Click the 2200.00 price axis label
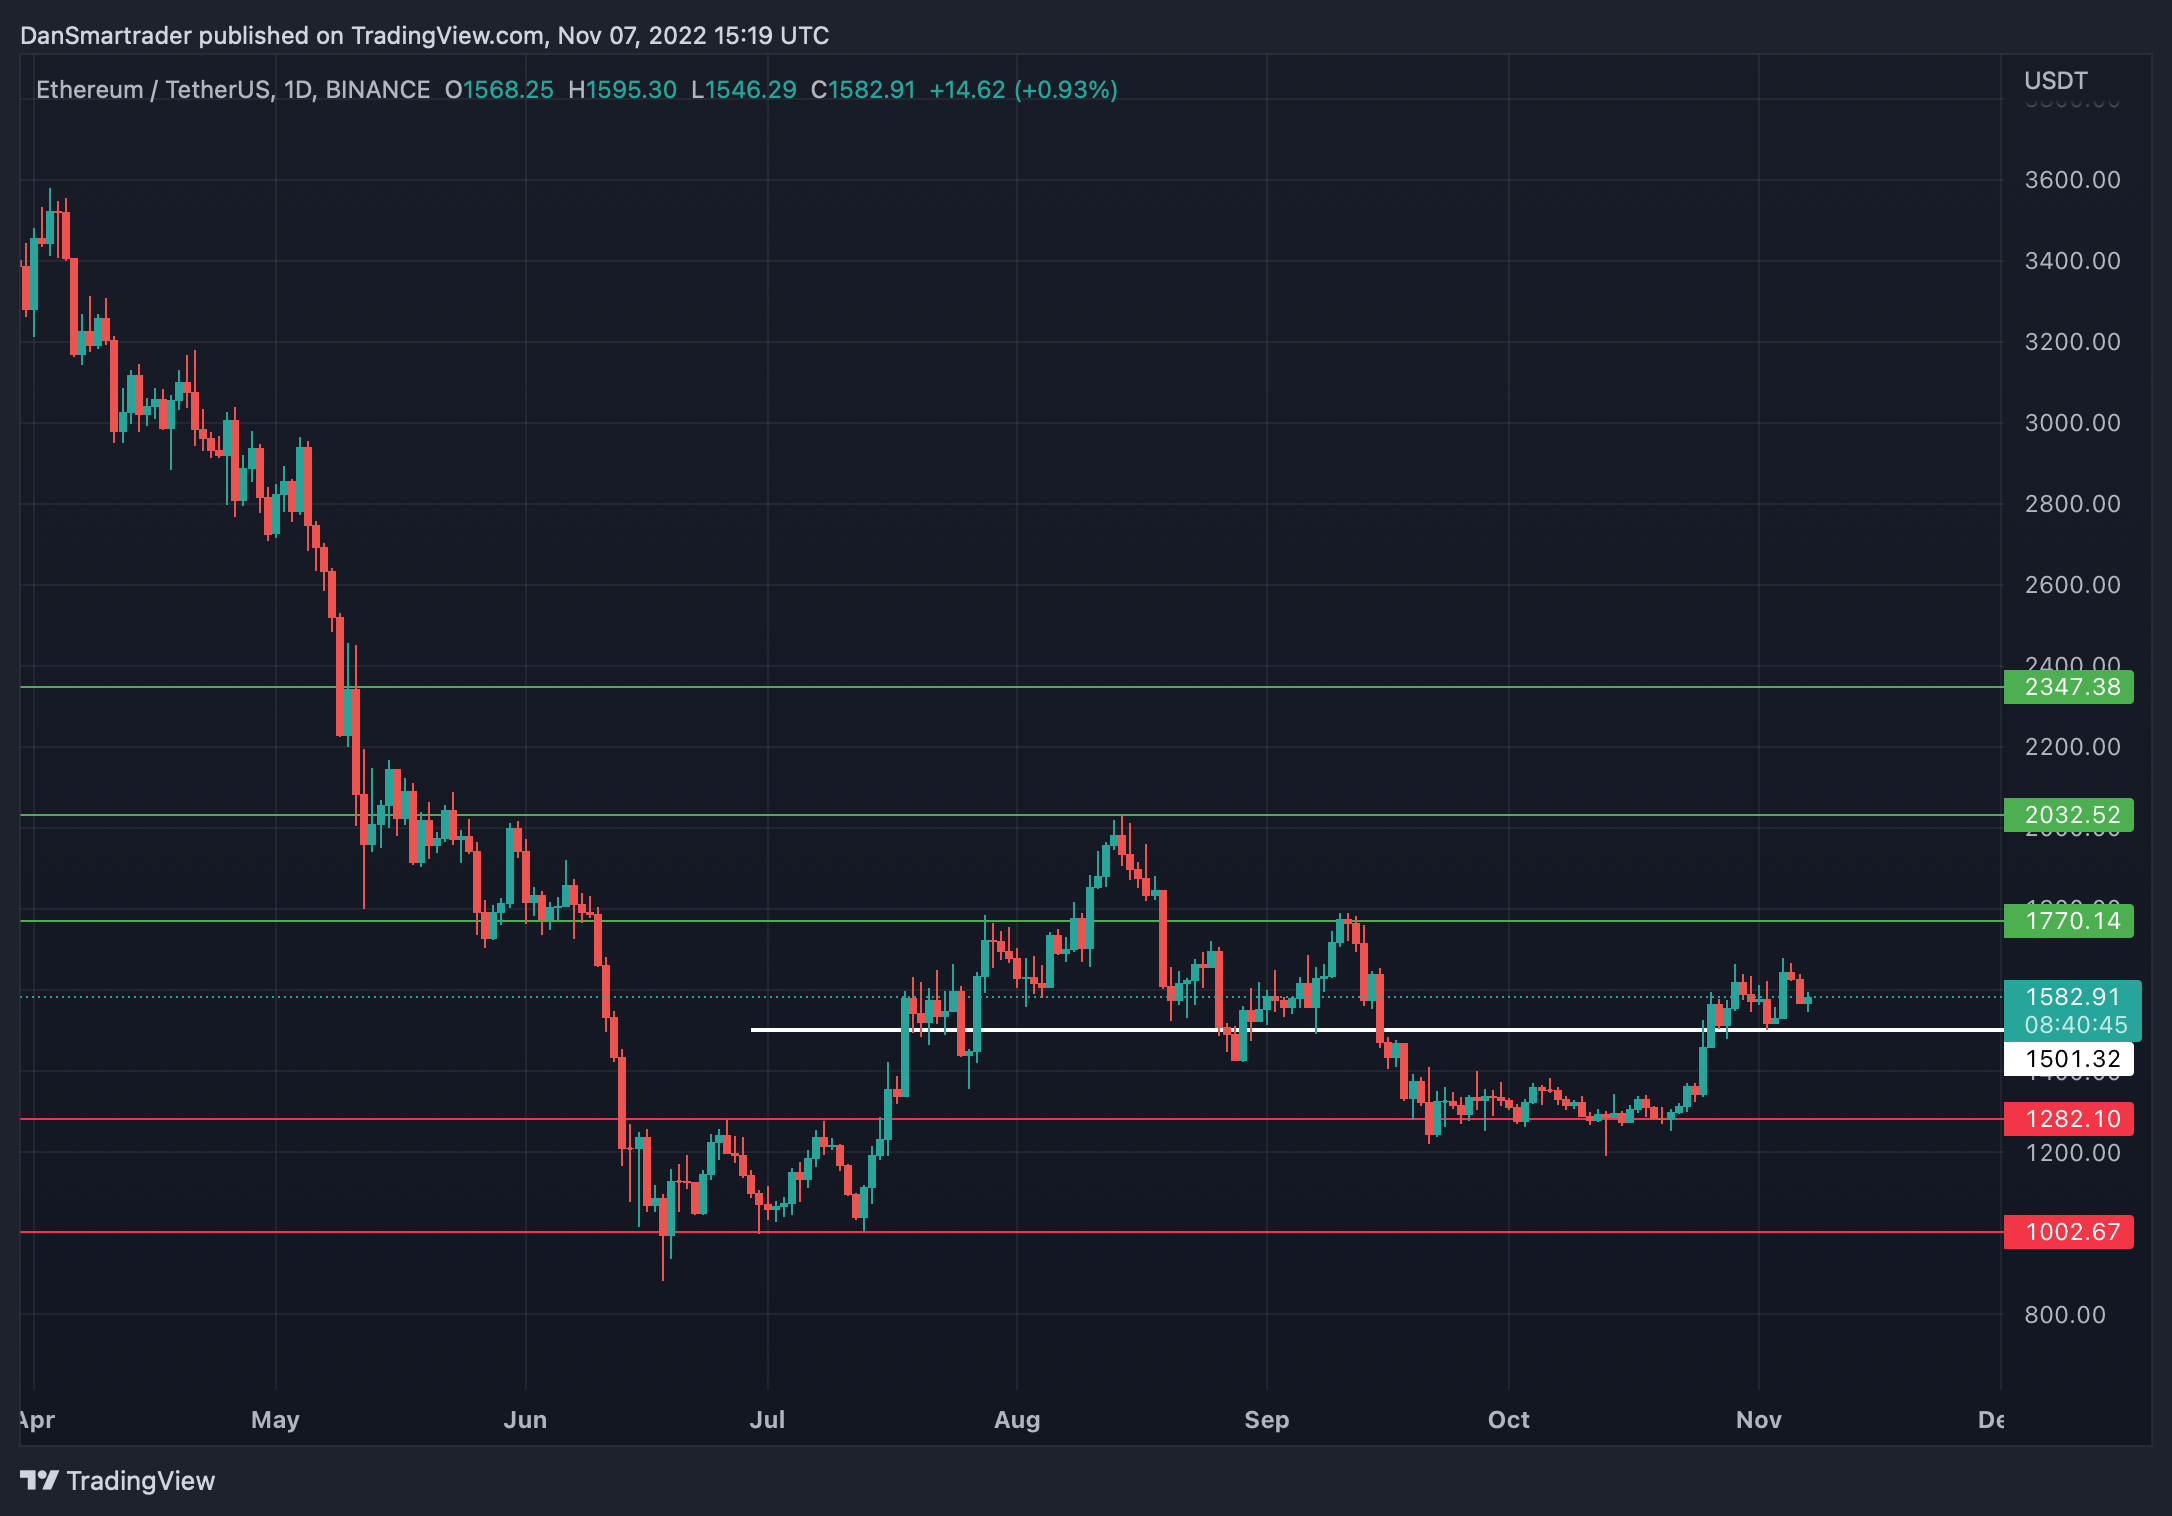The width and height of the screenshot is (2172, 1516). pyautogui.click(x=2072, y=747)
